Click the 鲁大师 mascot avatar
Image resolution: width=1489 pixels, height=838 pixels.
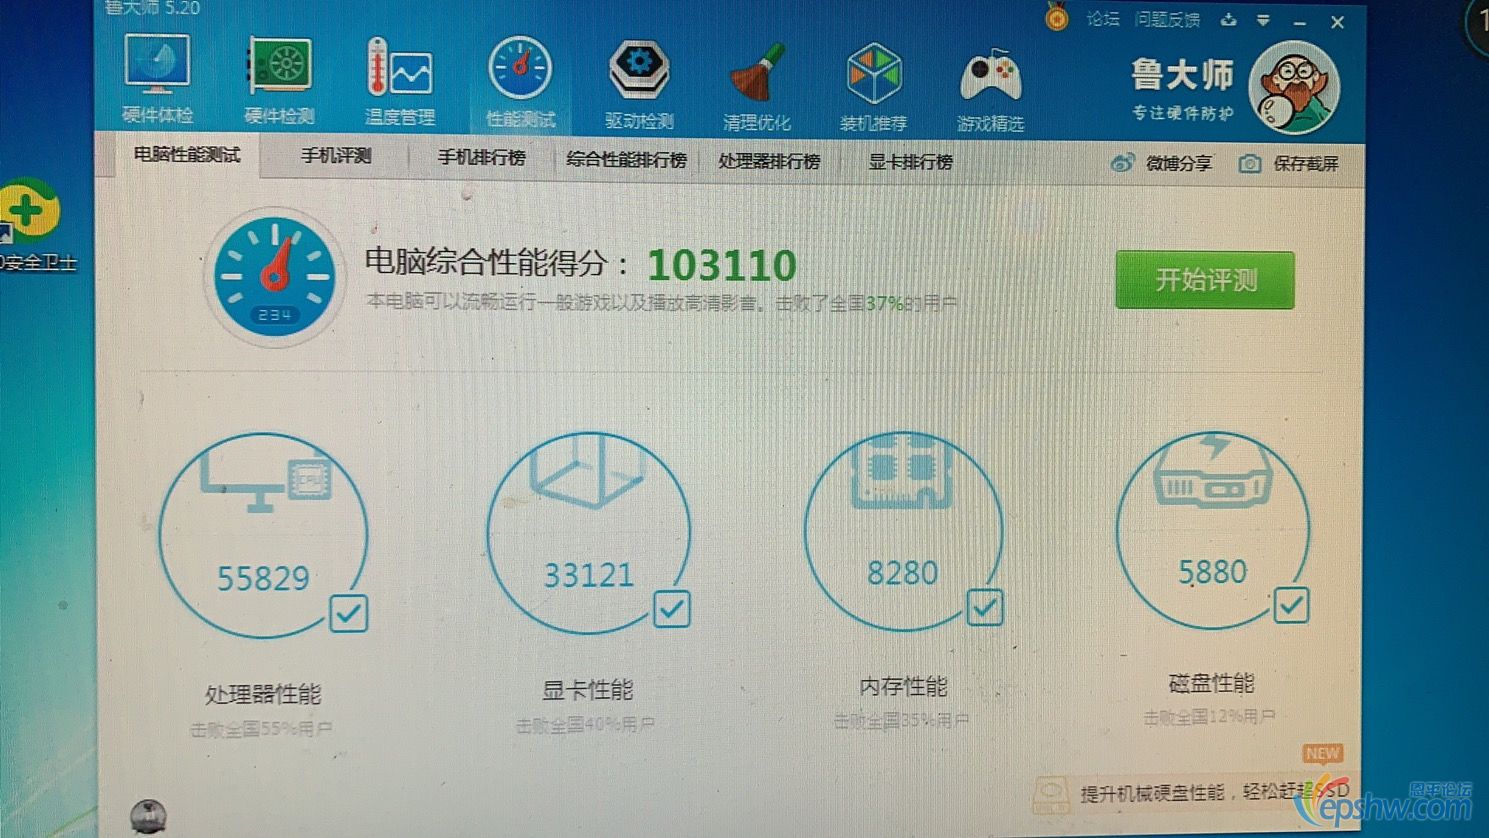tap(1295, 88)
